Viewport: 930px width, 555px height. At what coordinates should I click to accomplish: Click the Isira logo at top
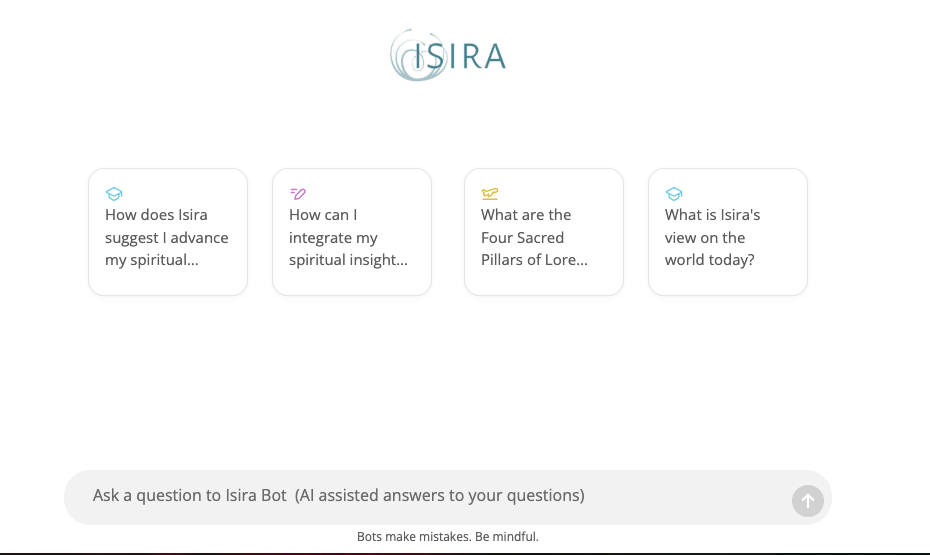[448, 55]
